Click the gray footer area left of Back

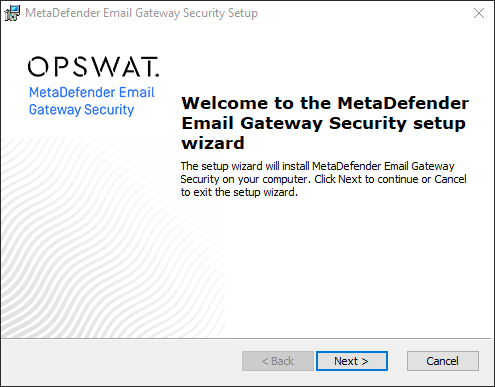tap(122, 362)
